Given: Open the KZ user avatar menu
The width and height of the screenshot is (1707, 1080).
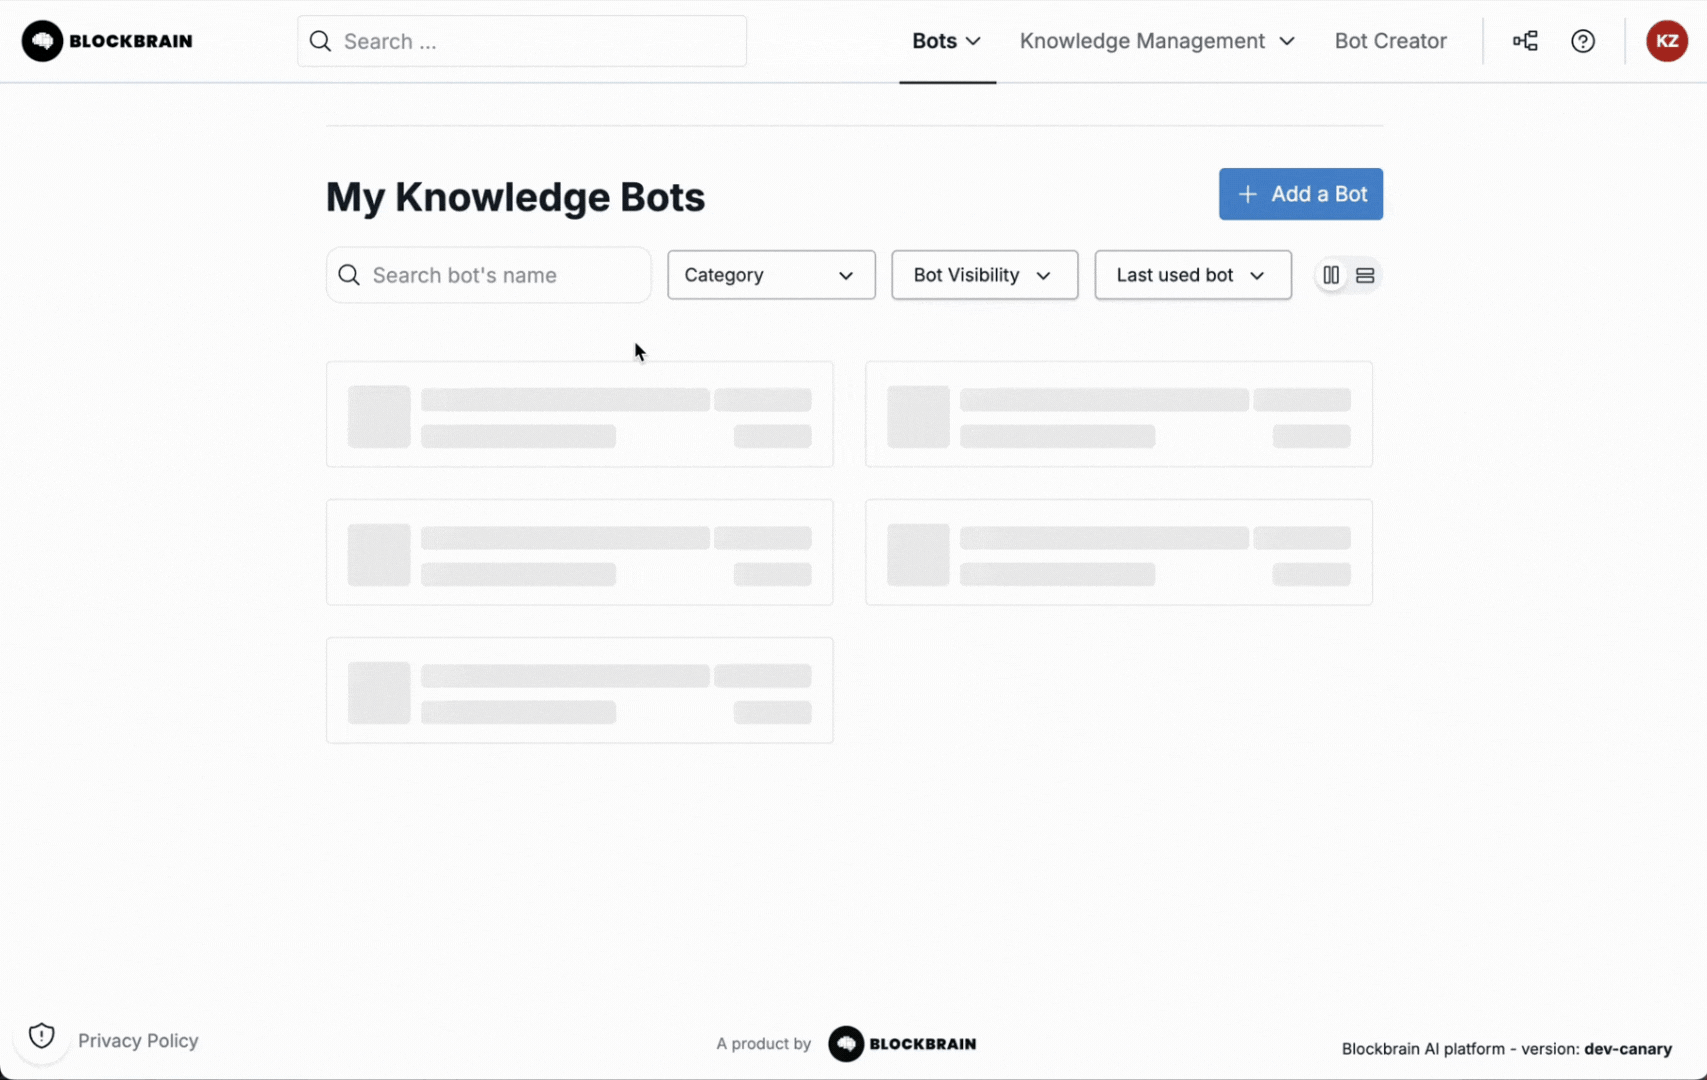Looking at the screenshot, I should [1666, 41].
